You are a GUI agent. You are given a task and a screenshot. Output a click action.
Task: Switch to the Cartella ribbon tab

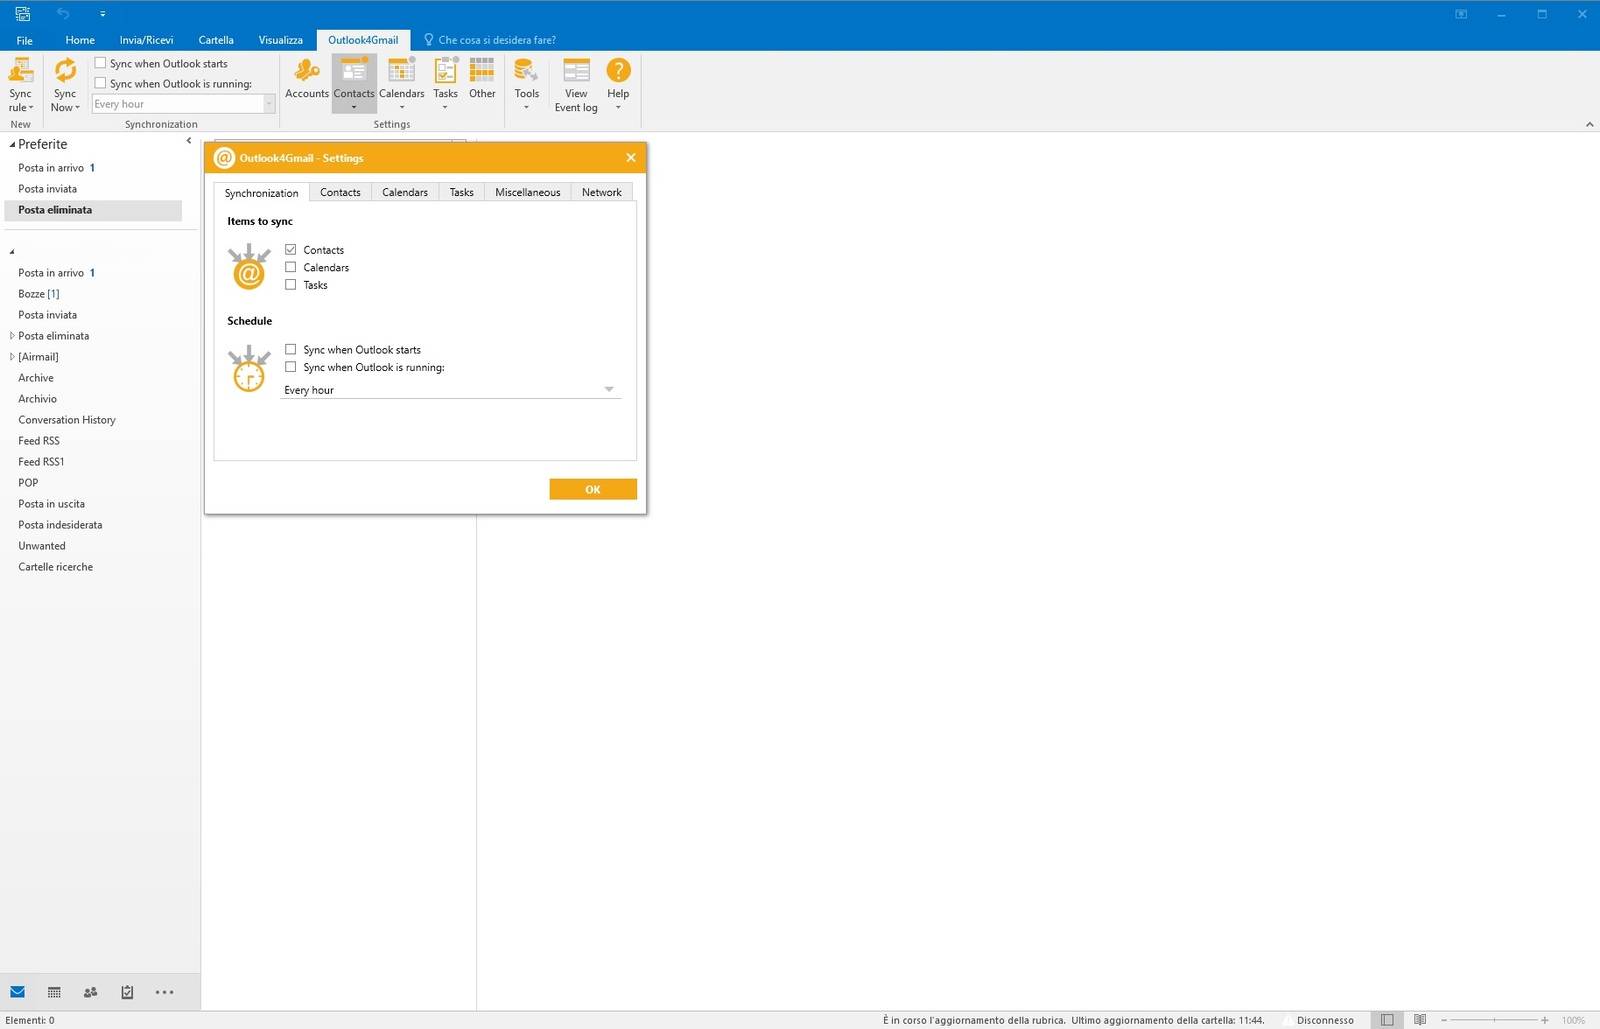216,40
